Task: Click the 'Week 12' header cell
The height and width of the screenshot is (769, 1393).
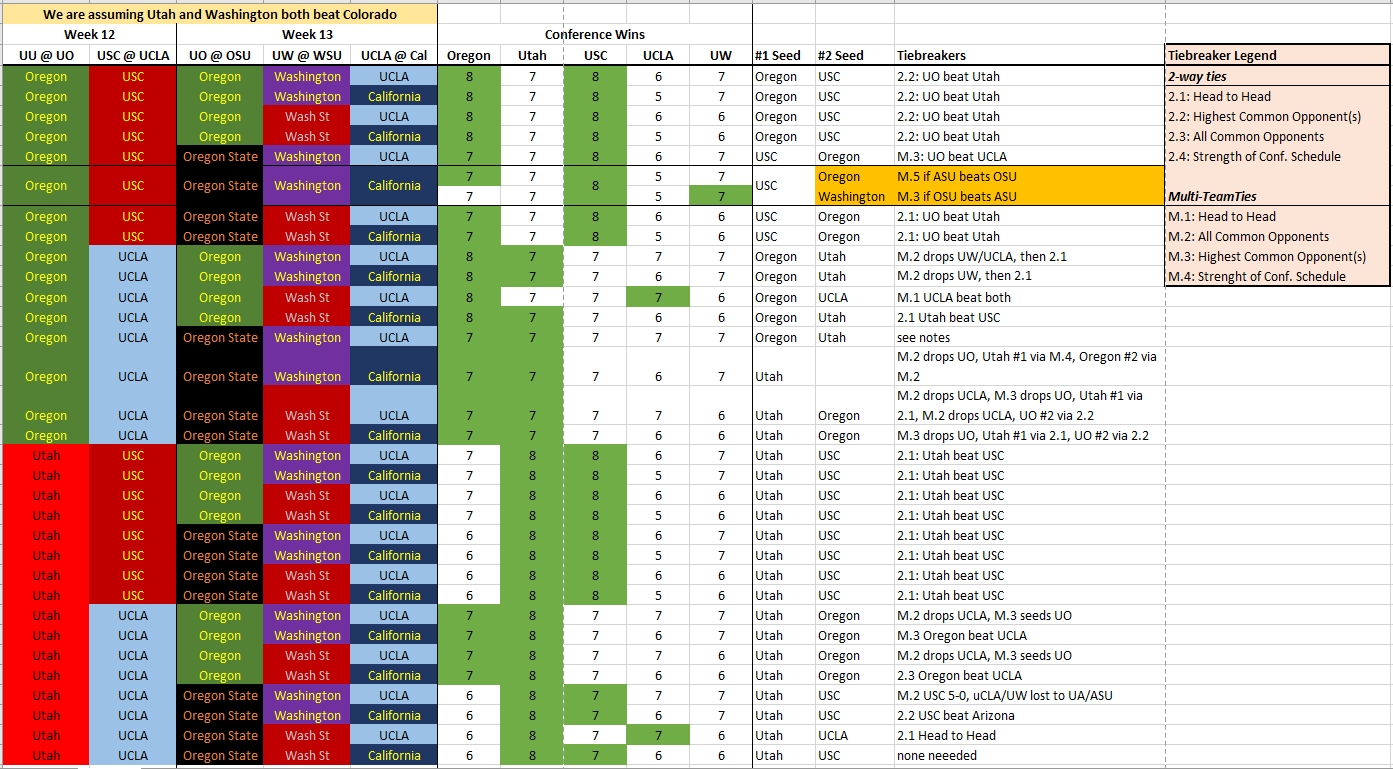Action: (x=90, y=35)
